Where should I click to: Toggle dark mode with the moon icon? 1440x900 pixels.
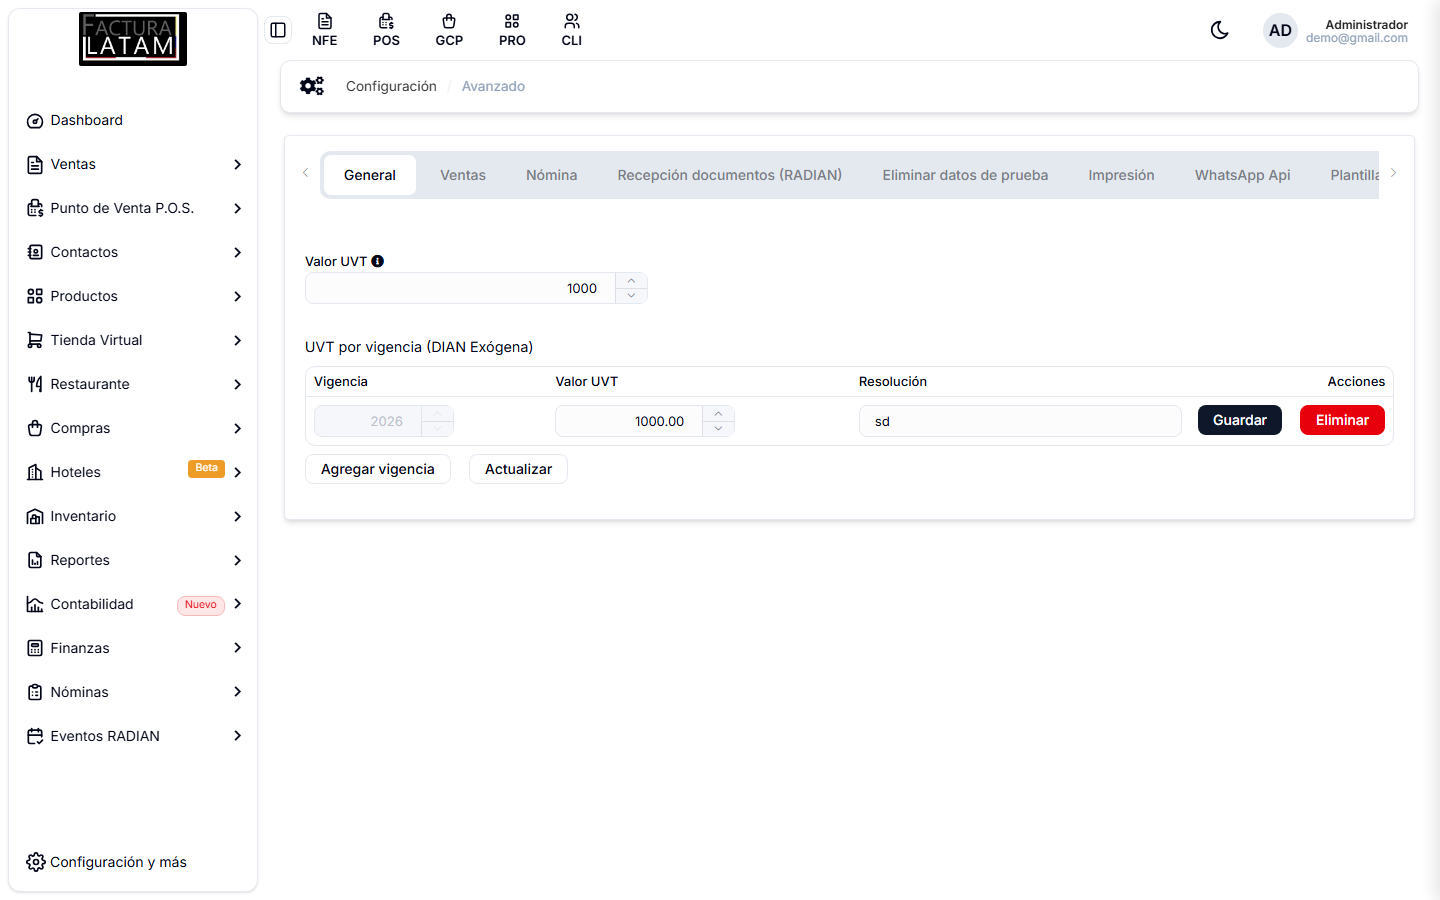[1219, 30]
